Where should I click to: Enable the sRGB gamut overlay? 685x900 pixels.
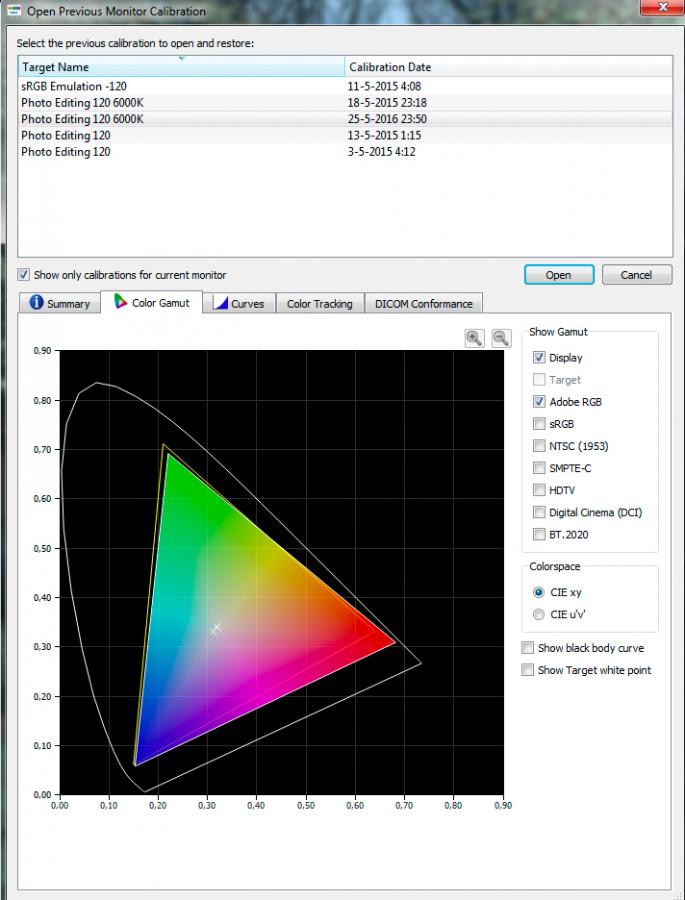point(539,424)
